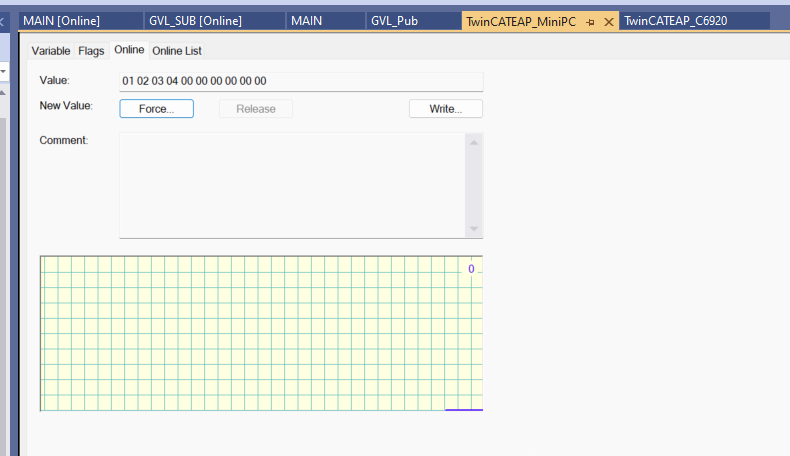This screenshot has height=456, width=790.
Task: Select the Online sub-tab
Action: click(129, 50)
